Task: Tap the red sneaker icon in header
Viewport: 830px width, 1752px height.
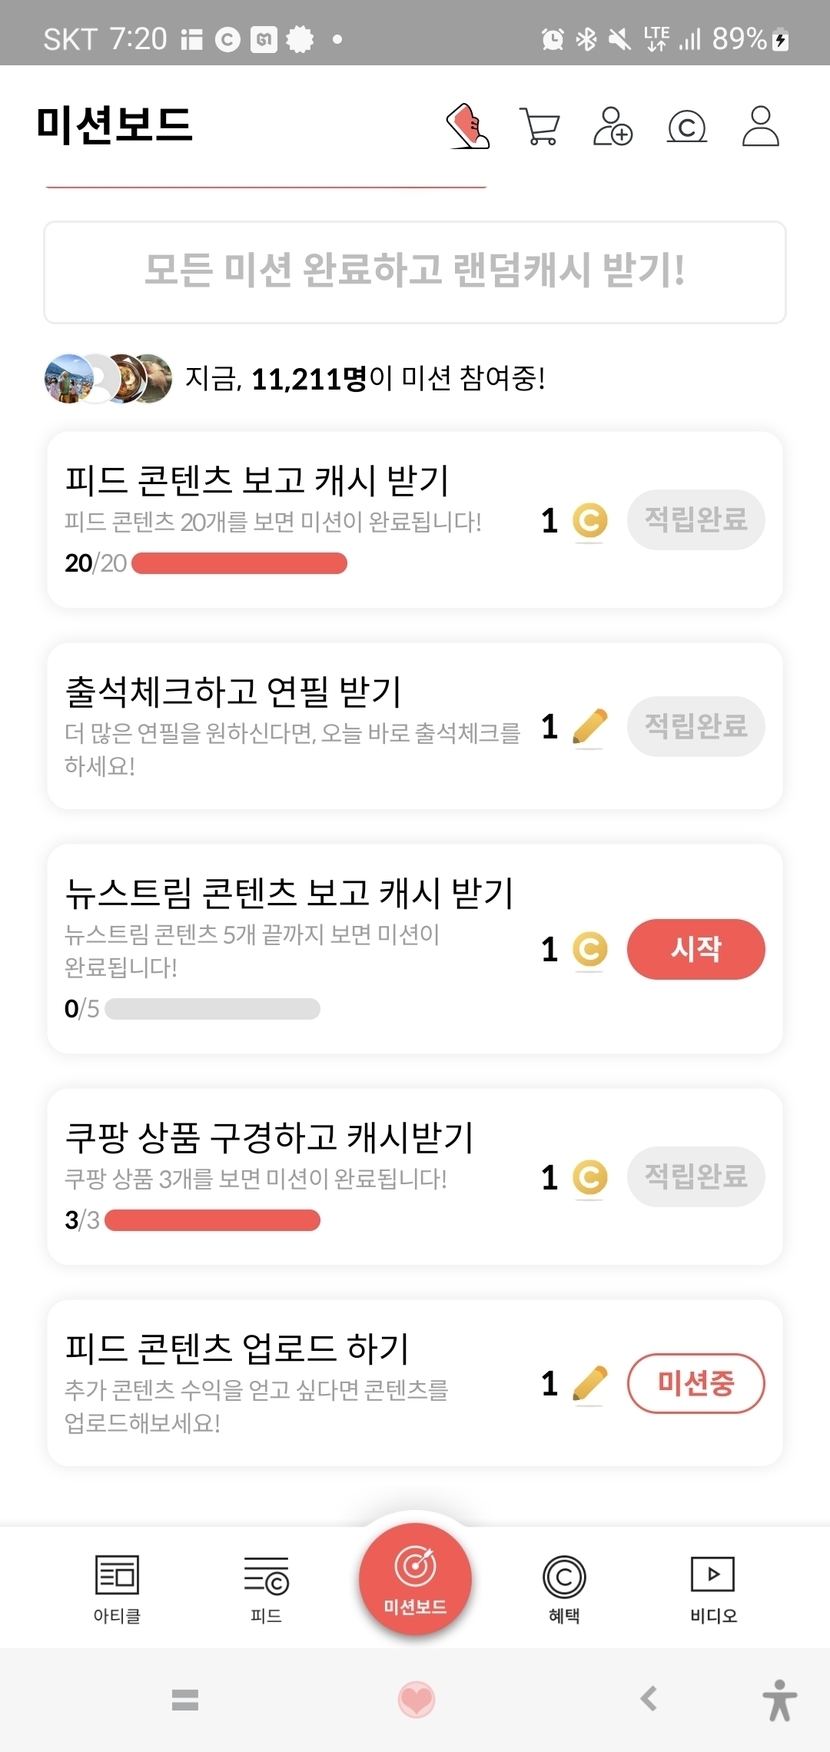Action: point(467,127)
